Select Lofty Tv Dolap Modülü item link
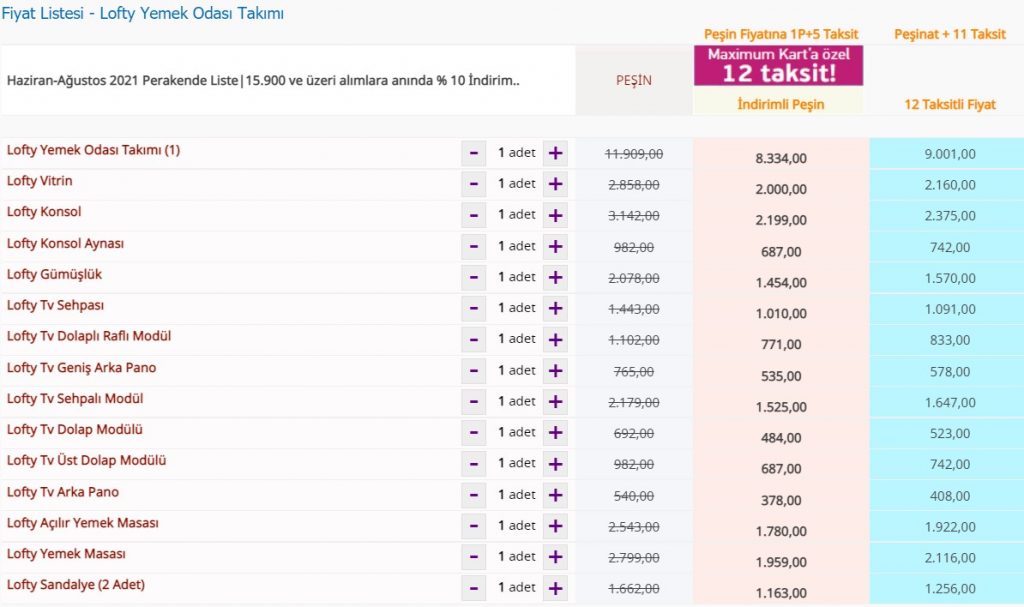1024x607 pixels. pyautogui.click(x=75, y=430)
